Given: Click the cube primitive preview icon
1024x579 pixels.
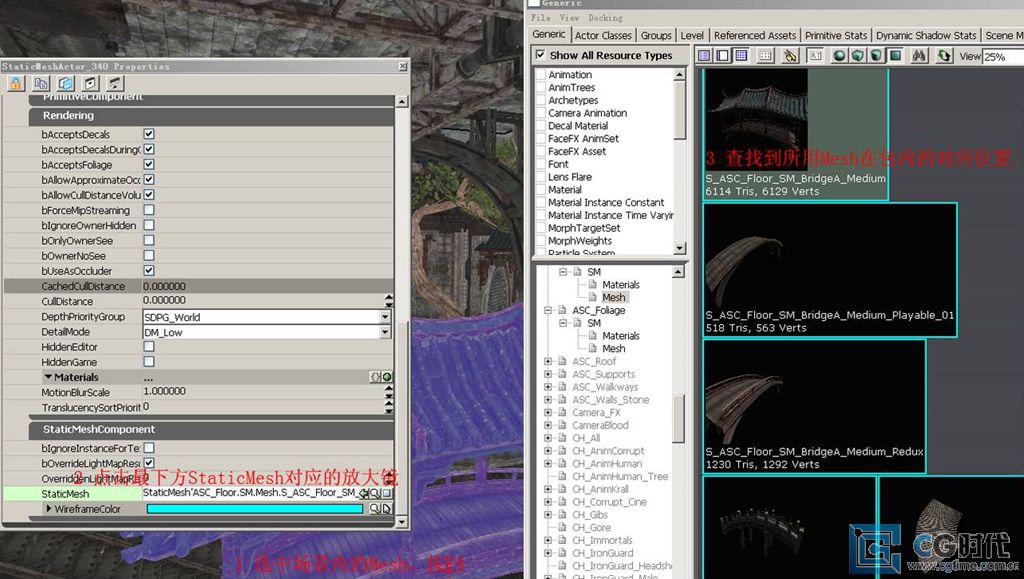Looking at the screenshot, I should [858, 56].
